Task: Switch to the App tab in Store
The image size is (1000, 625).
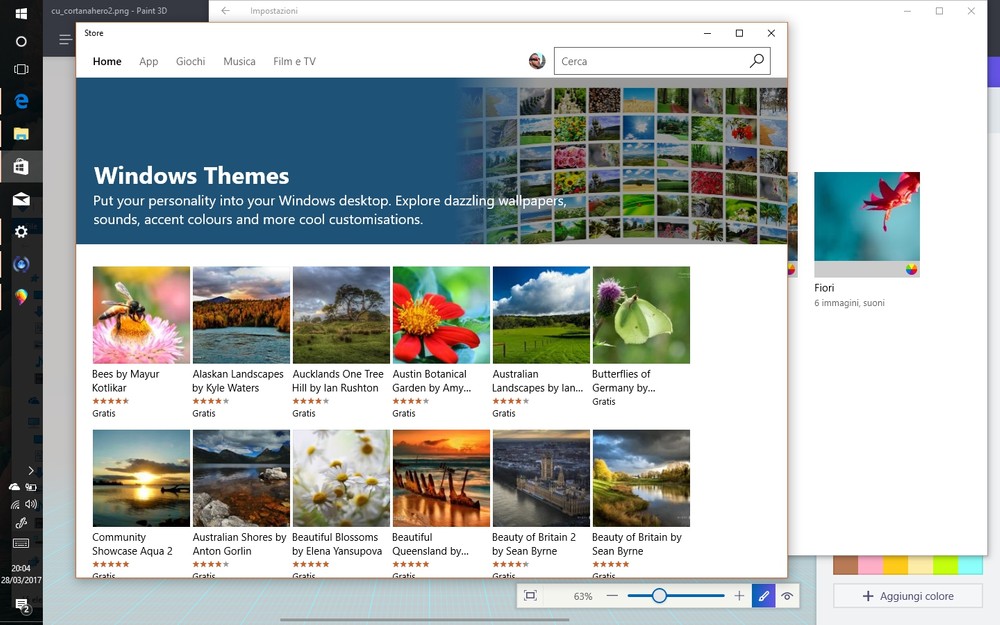Action: [x=149, y=61]
